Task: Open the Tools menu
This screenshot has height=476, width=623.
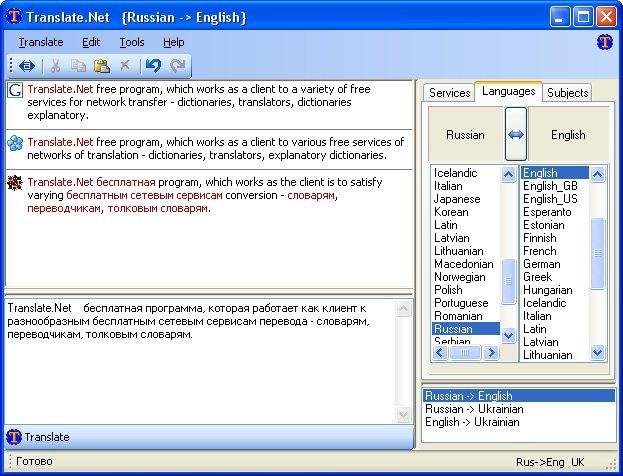Action: point(132,42)
